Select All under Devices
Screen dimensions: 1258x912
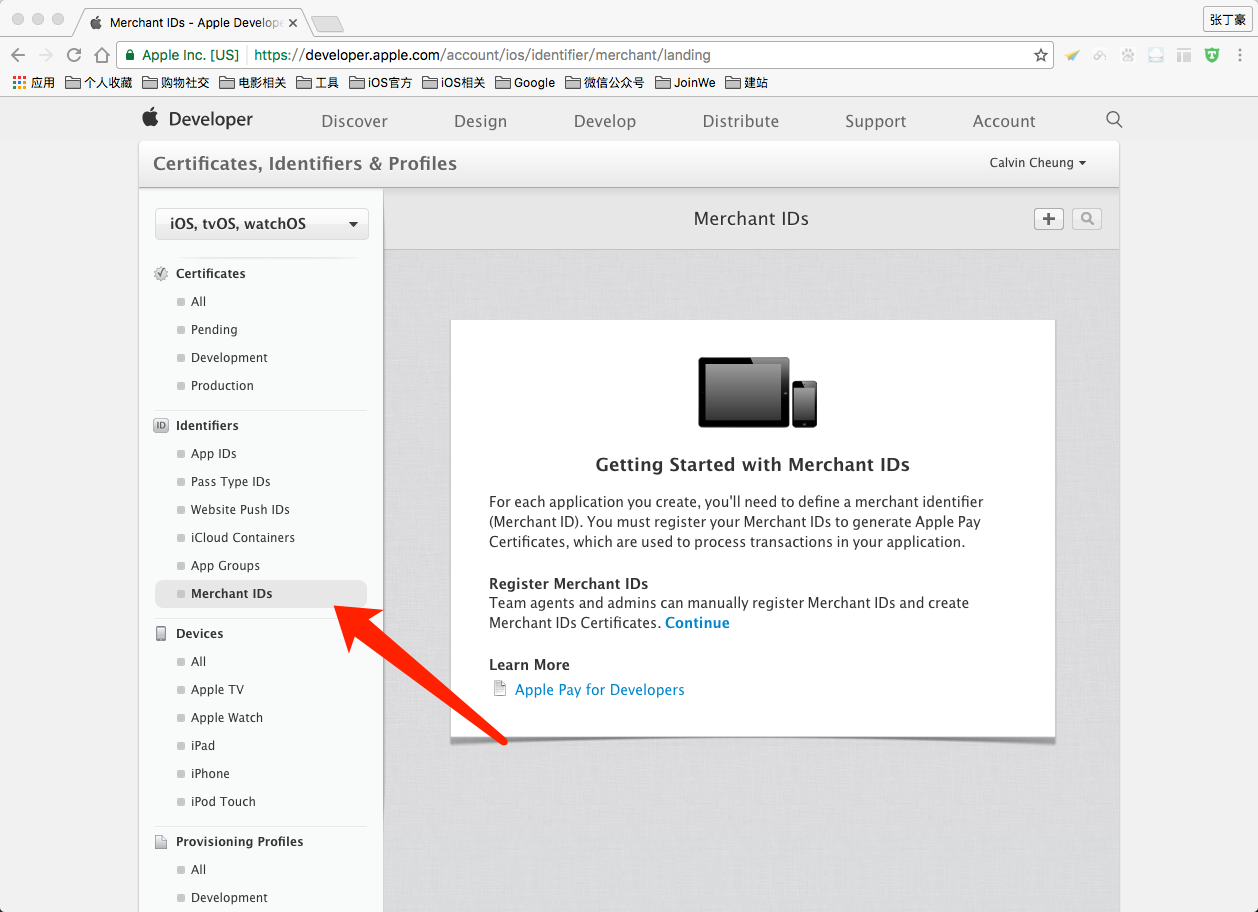(198, 661)
